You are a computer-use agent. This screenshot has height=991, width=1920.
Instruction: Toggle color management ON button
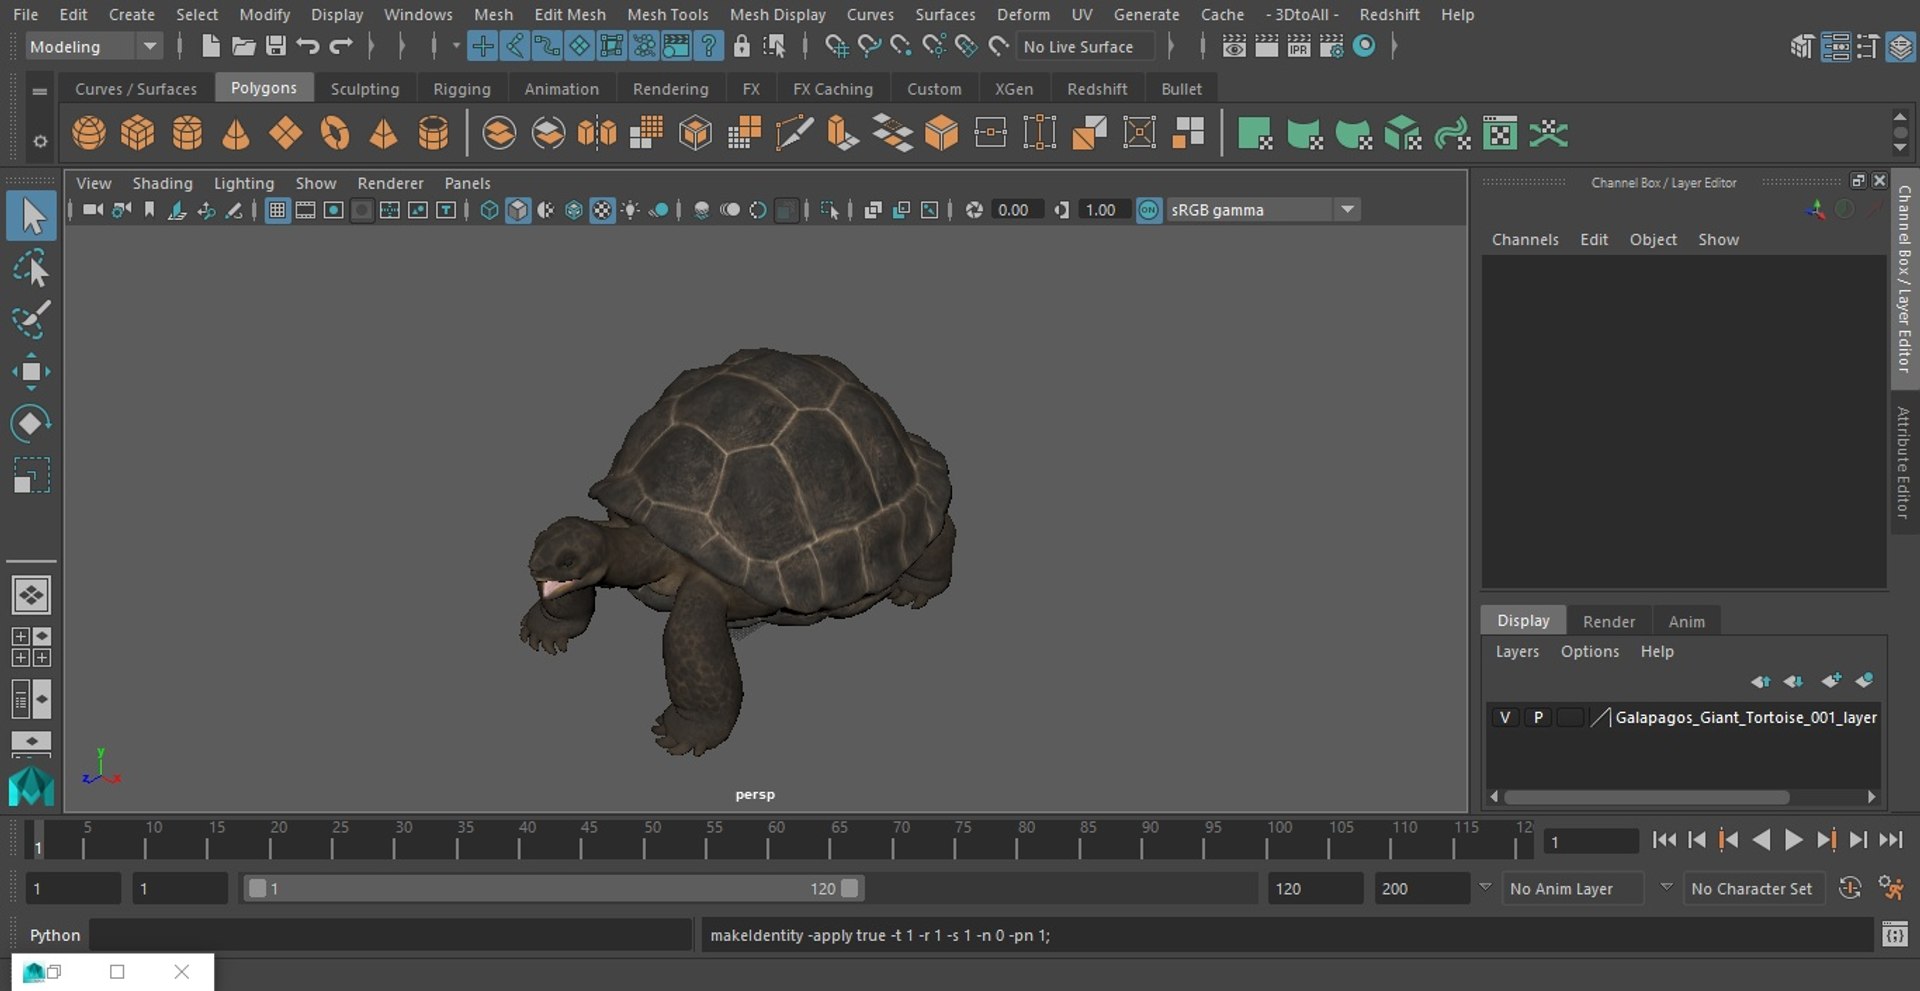tap(1149, 210)
